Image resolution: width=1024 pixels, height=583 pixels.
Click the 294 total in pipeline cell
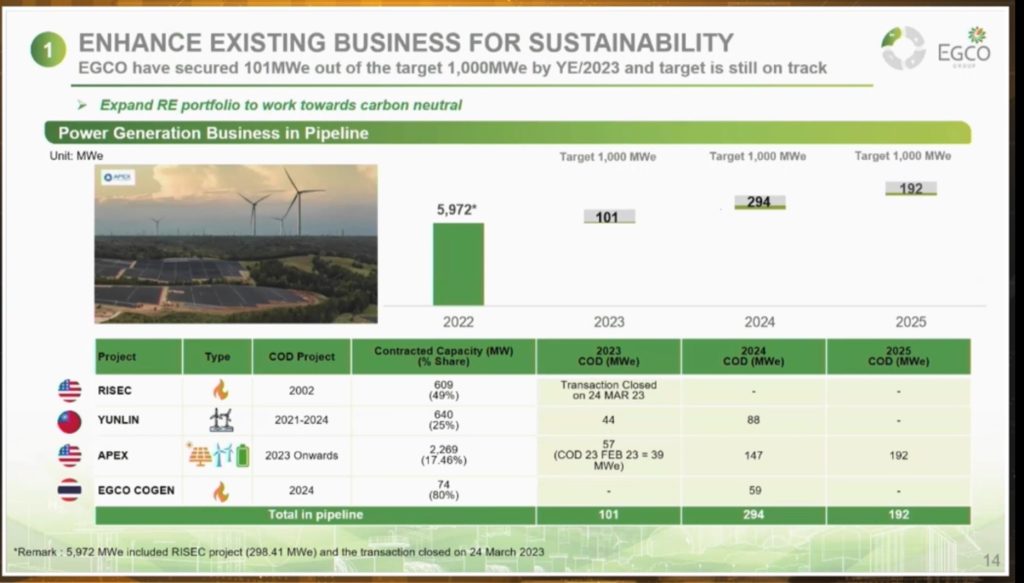[x=754, y=514]
